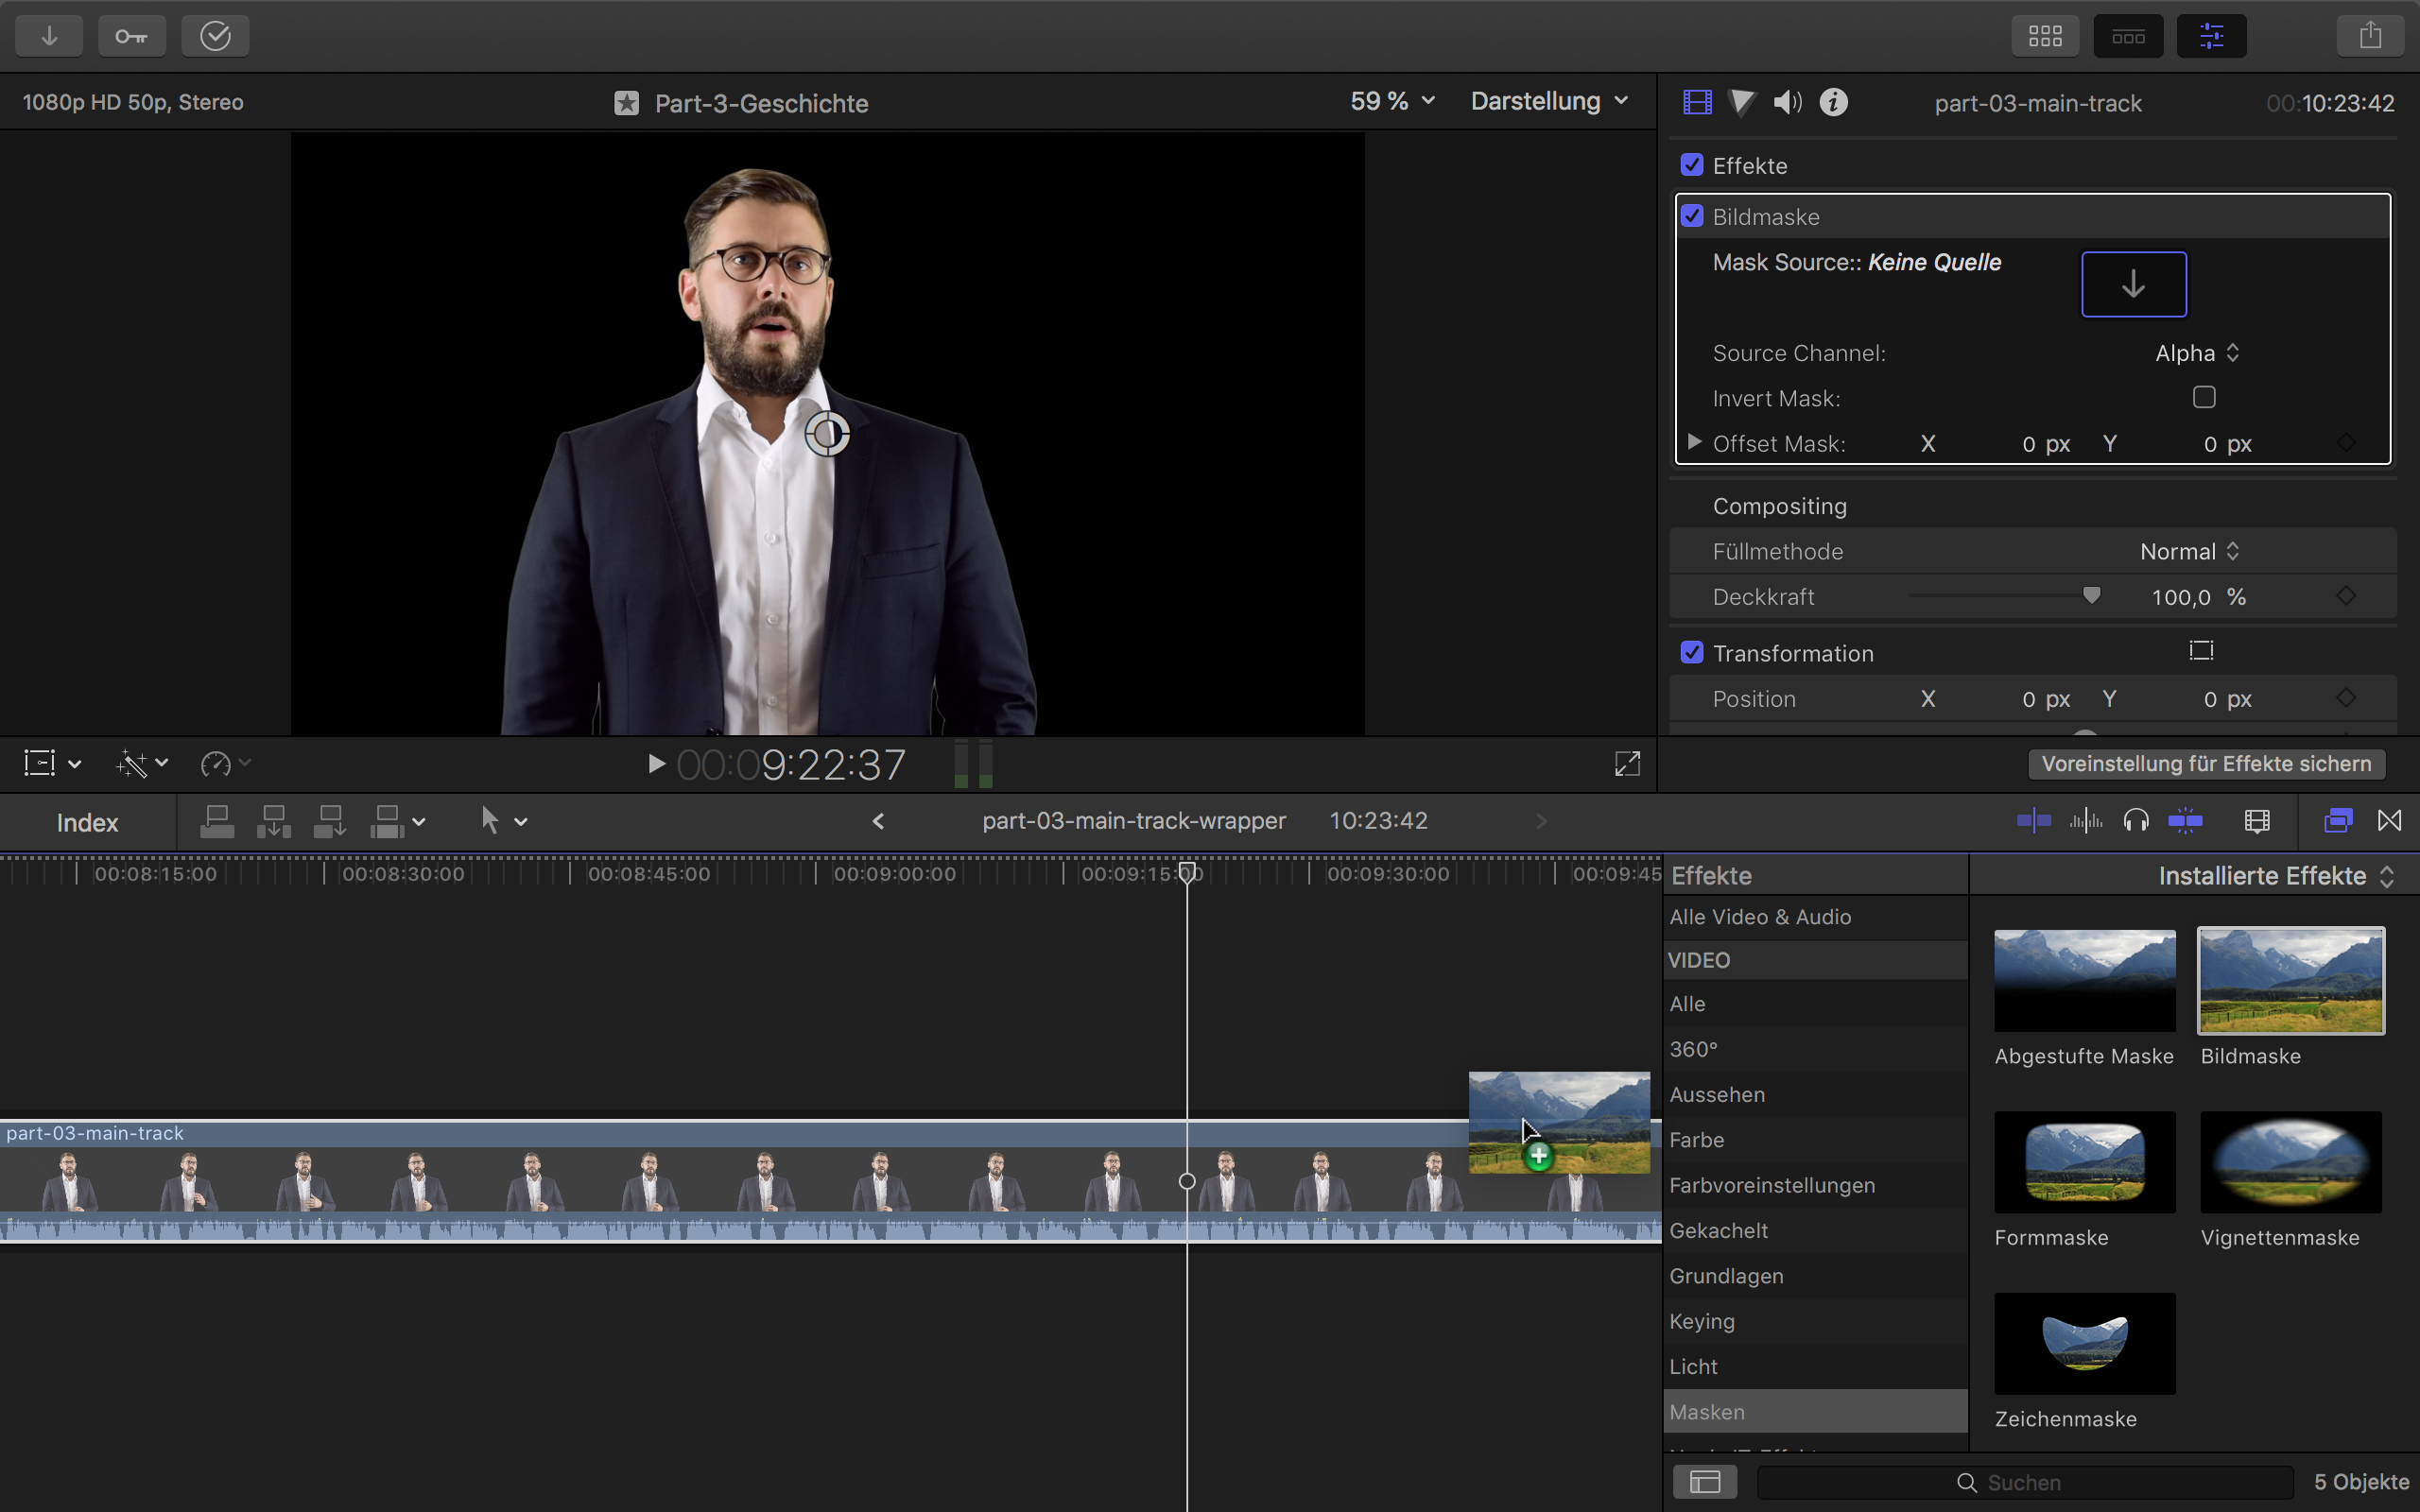The image size is (2420, 1512).
Task: Click the Mask Source image well arrow
Action: (x=2133, y=284)
